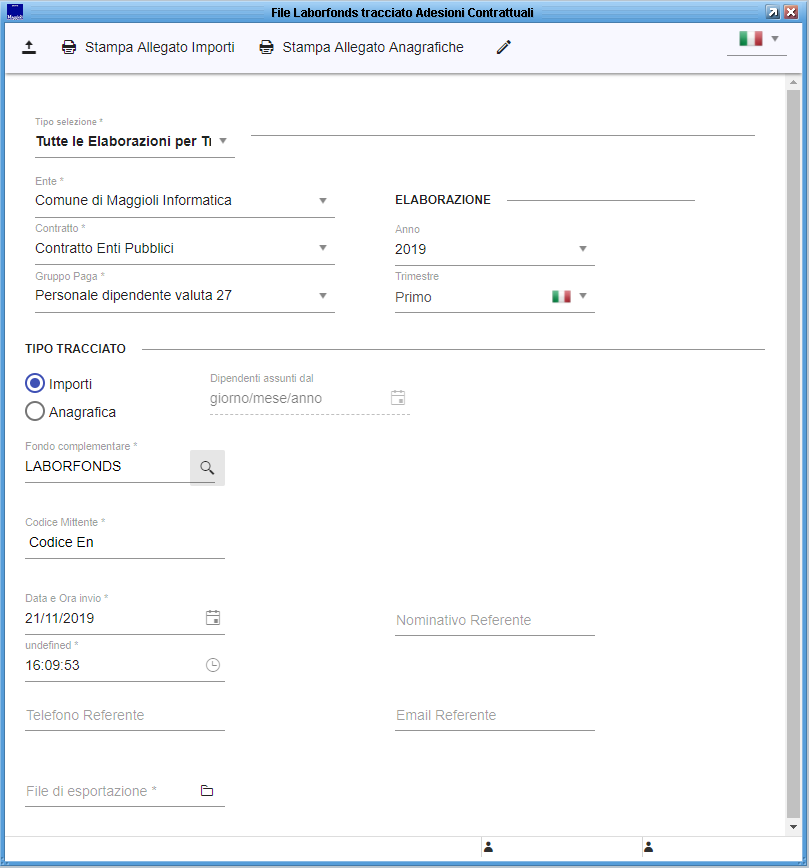This screenshot has width=809, height=868.
Task: Expand the Anno 2019 dropdown
Action: point(583,249)
